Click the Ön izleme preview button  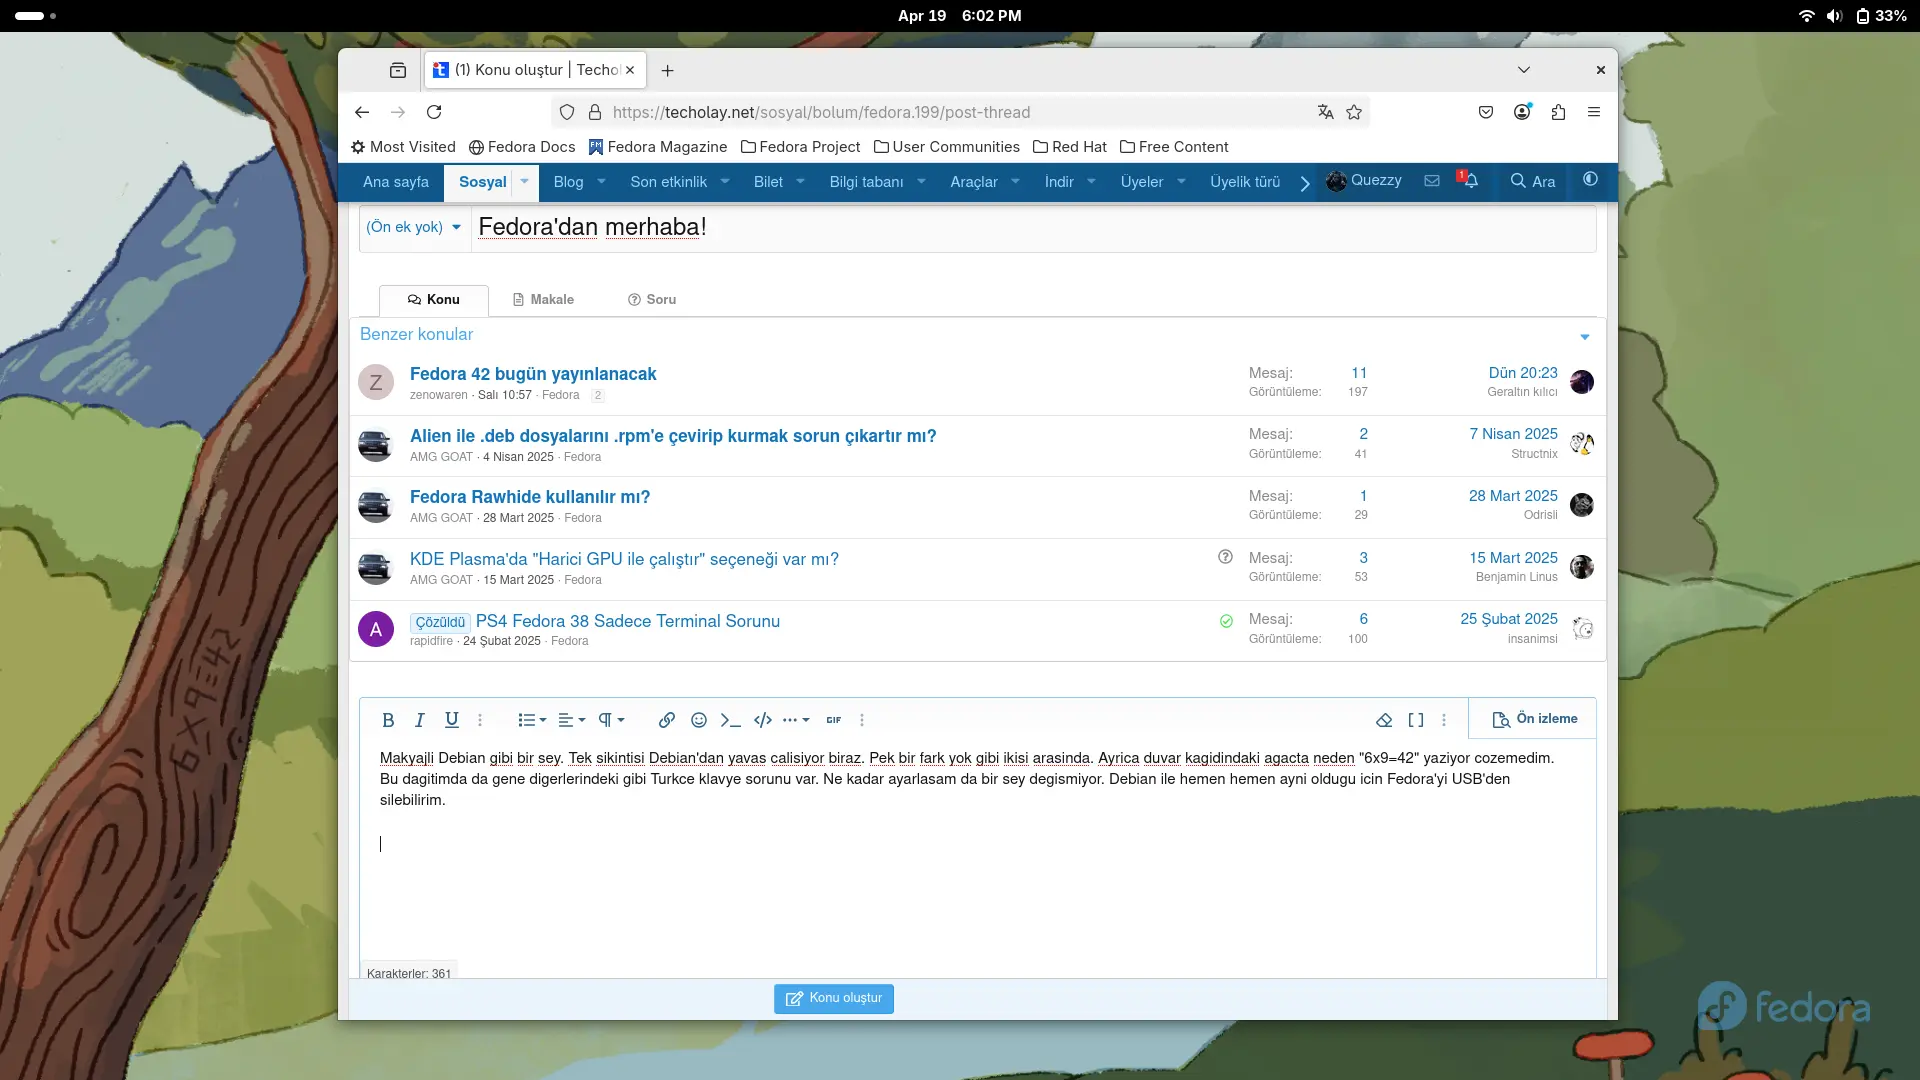click(x=1534, y=719)
